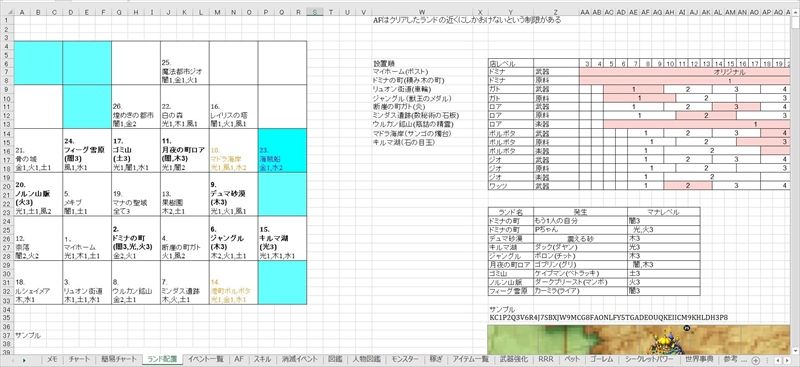The width and height of the screenshot is (800, 367).
Task: Click the row 1 header
Action: pos(6,20)
